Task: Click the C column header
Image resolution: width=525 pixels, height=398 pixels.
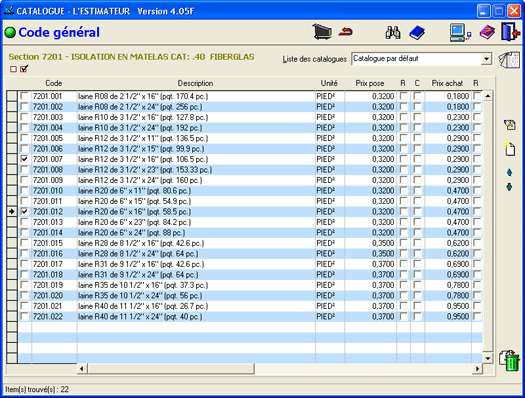Action: click(x=417, y=83)
